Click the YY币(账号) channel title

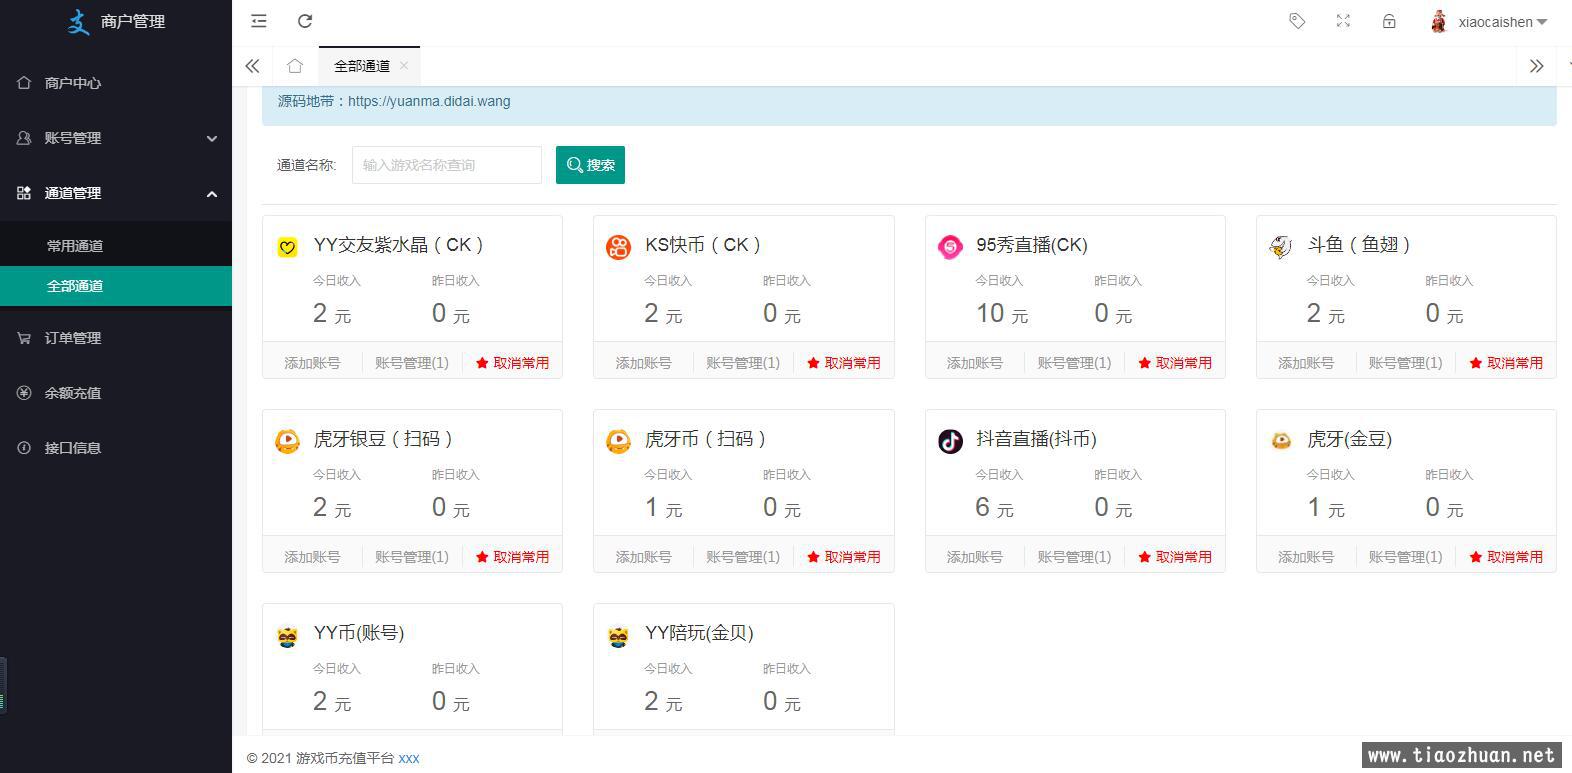359,633
